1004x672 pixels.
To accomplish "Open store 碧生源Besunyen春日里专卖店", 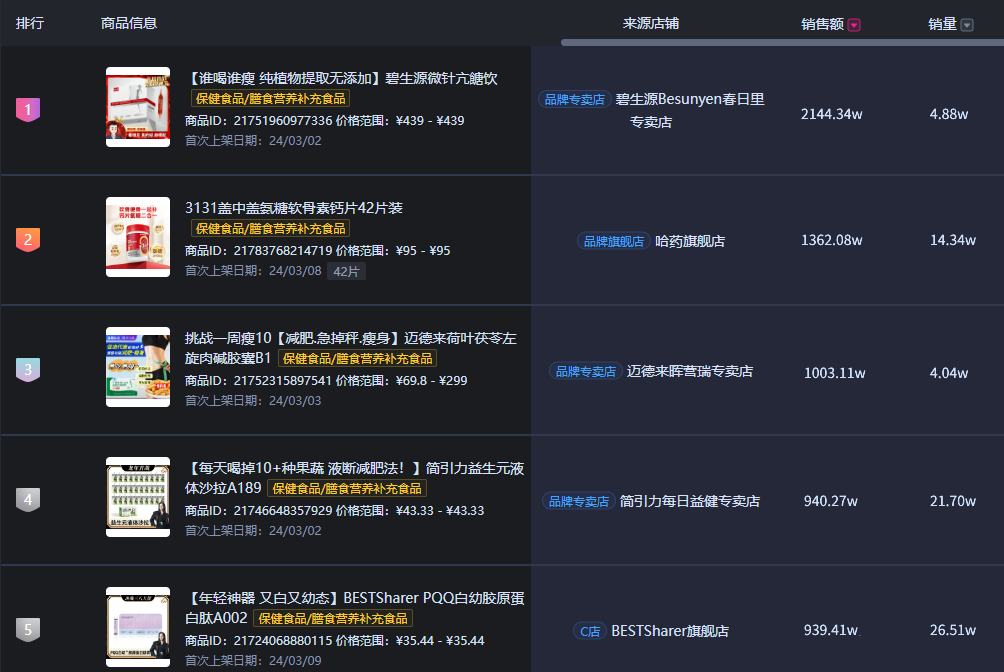I will (690, 110).
